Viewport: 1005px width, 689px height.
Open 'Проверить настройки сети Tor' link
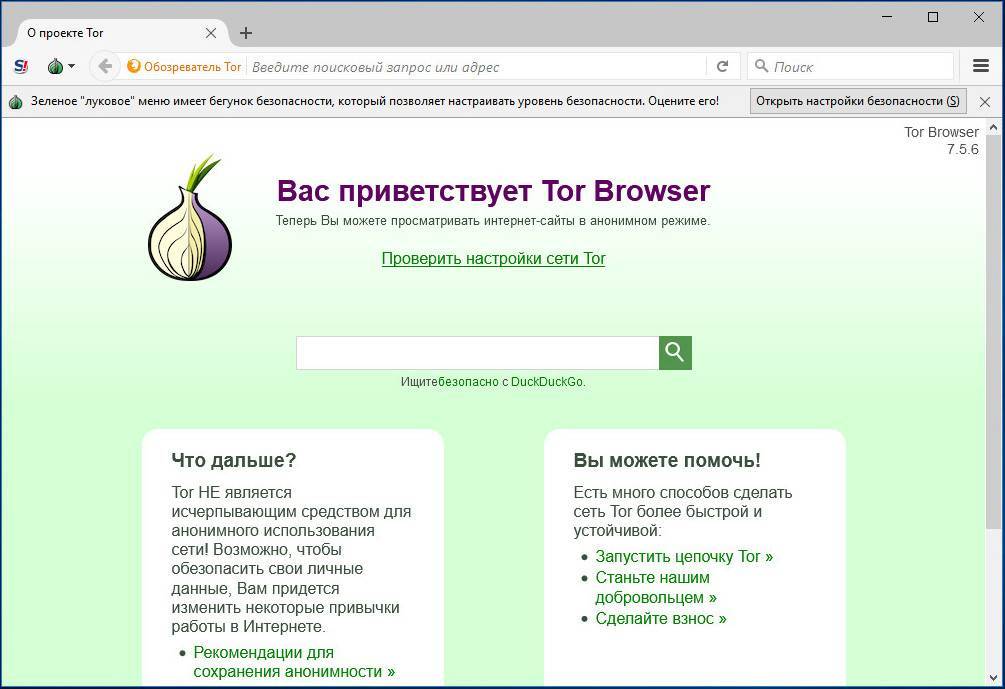pos(494,258)
